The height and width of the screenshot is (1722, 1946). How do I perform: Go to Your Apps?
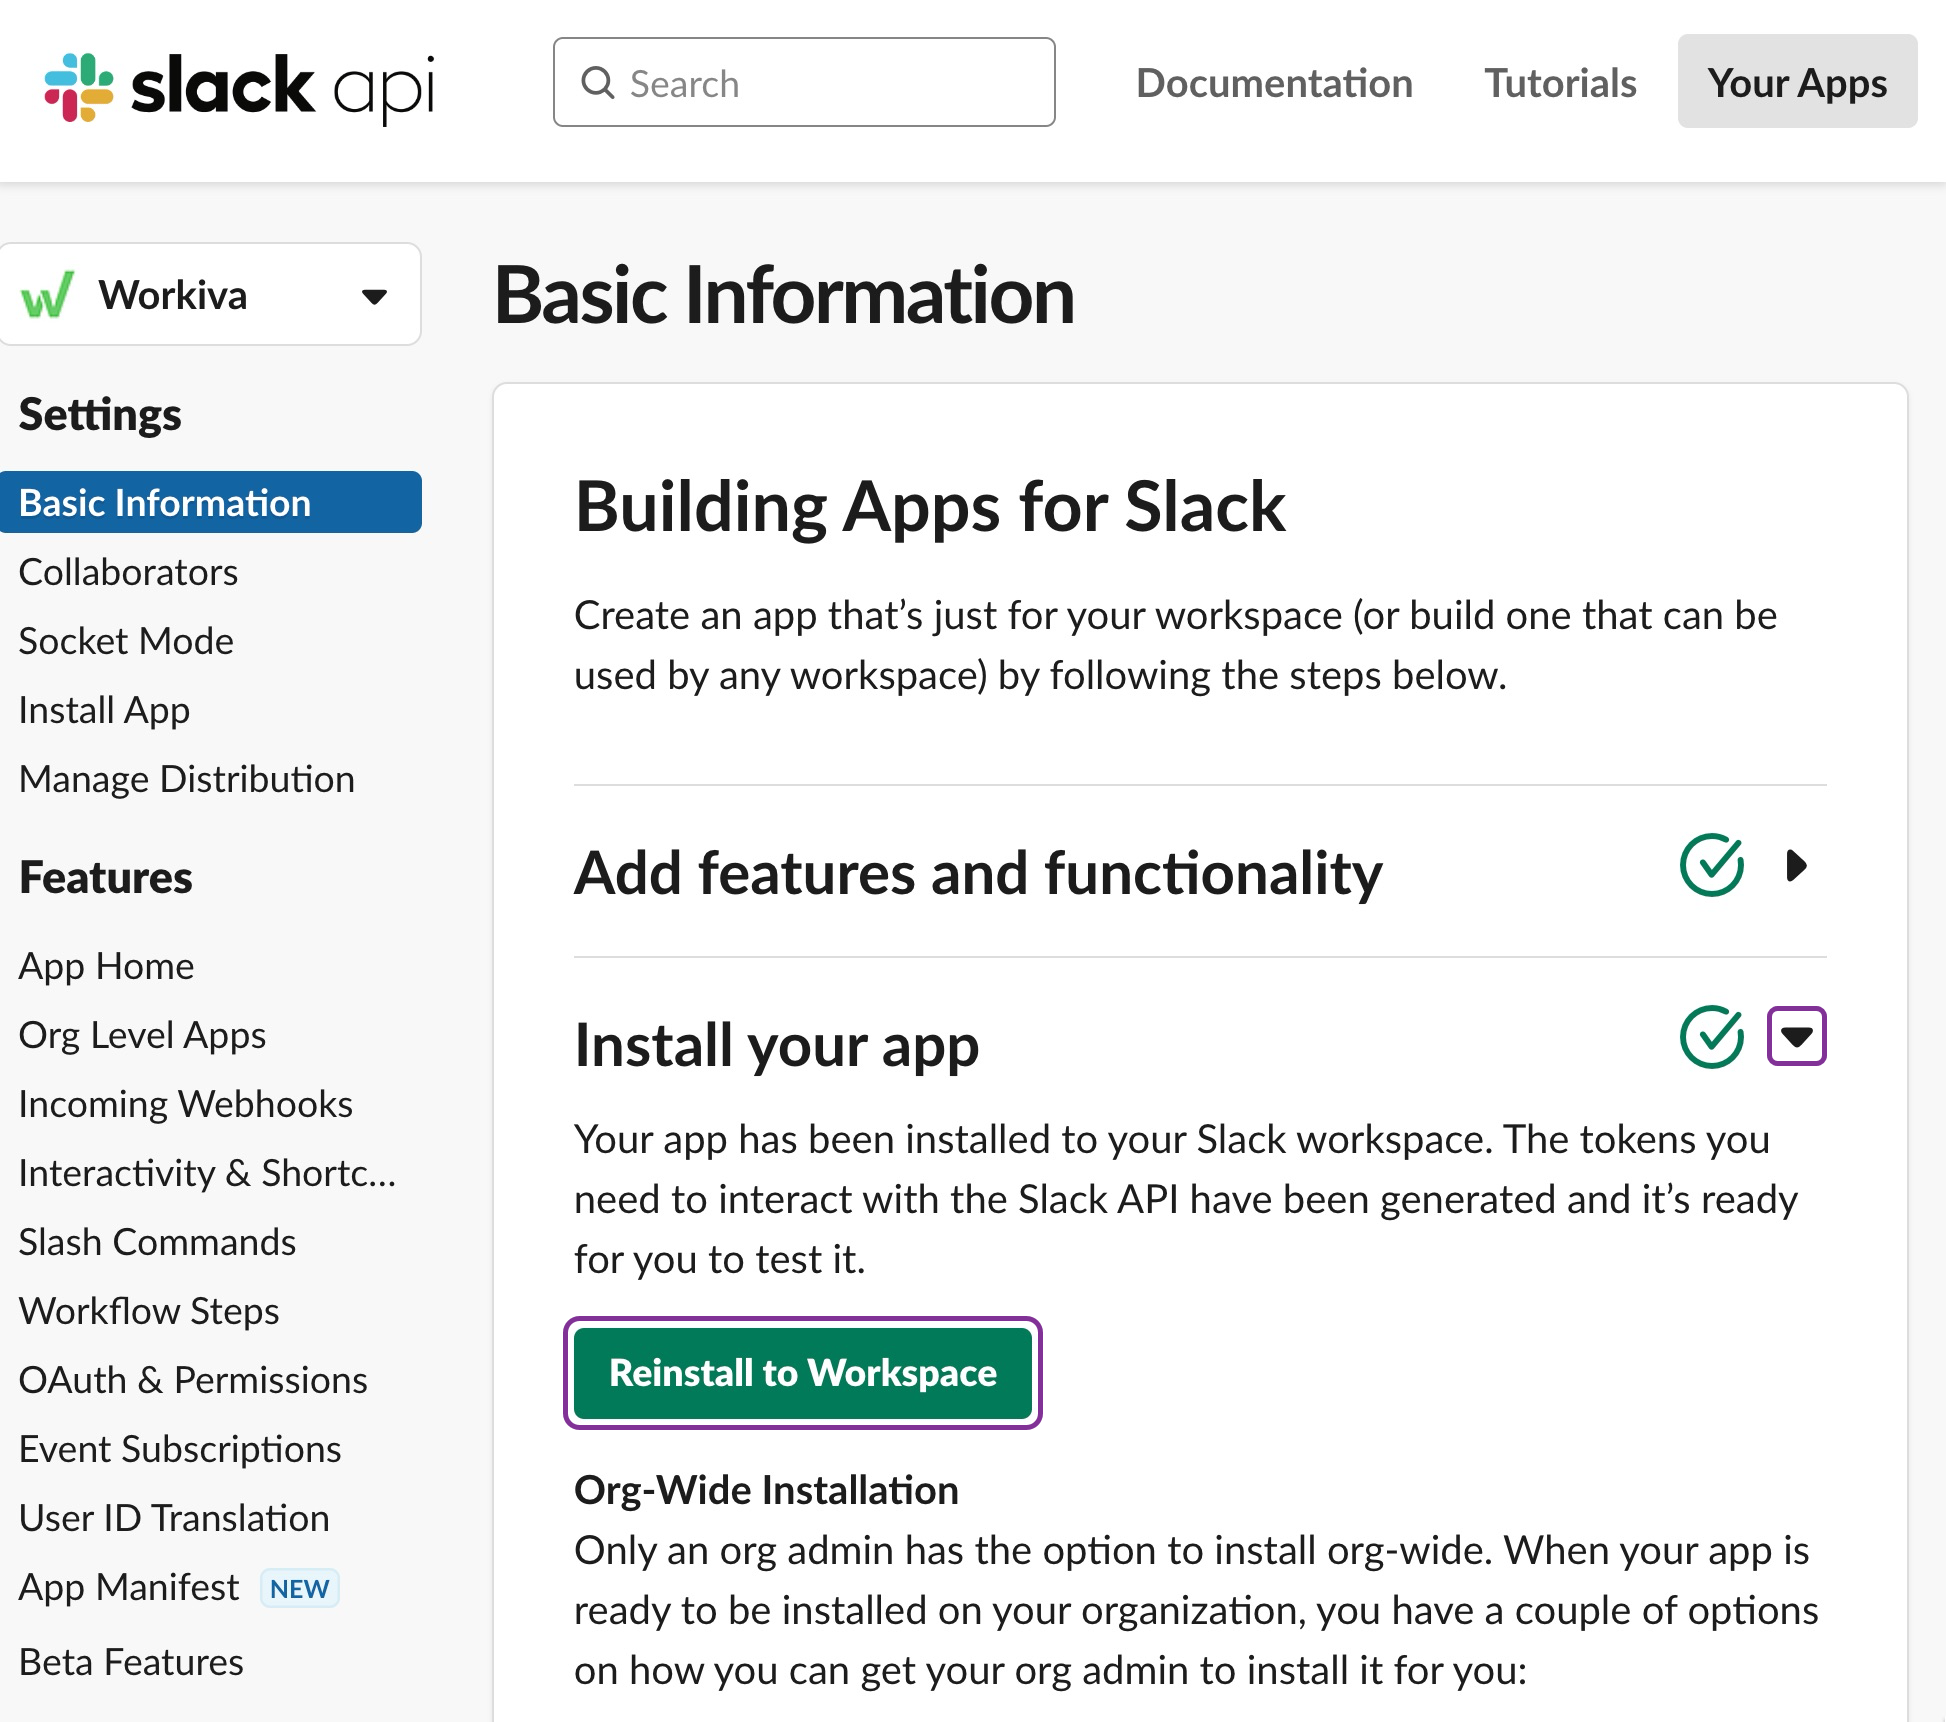(x=1797, y=81)
